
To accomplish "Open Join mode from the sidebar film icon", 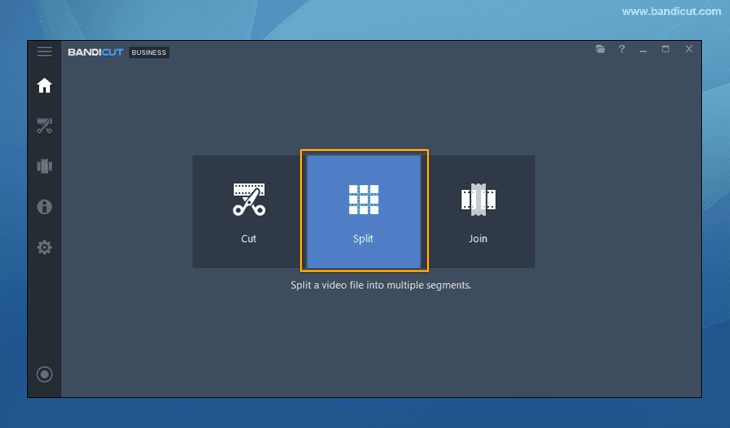I will click(x=45, y=166).
